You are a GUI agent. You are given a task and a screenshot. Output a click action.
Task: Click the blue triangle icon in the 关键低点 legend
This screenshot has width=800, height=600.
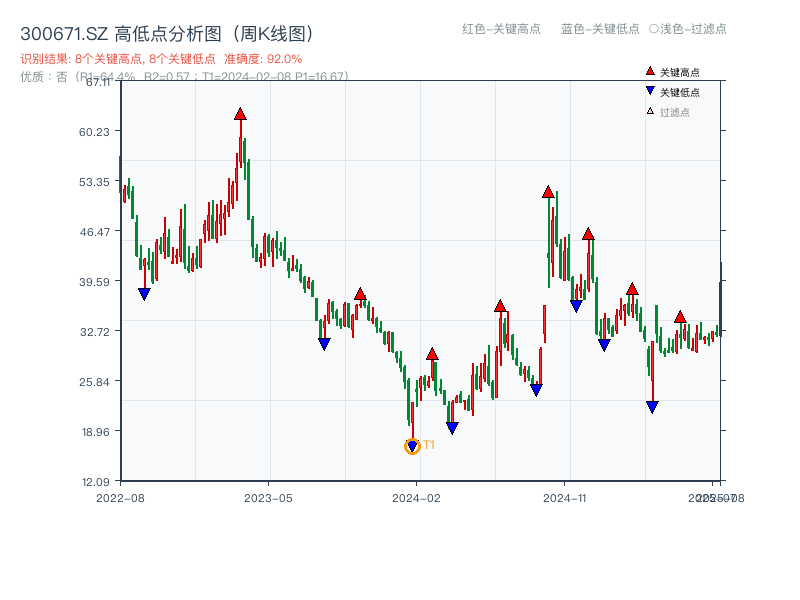point(650,91)
